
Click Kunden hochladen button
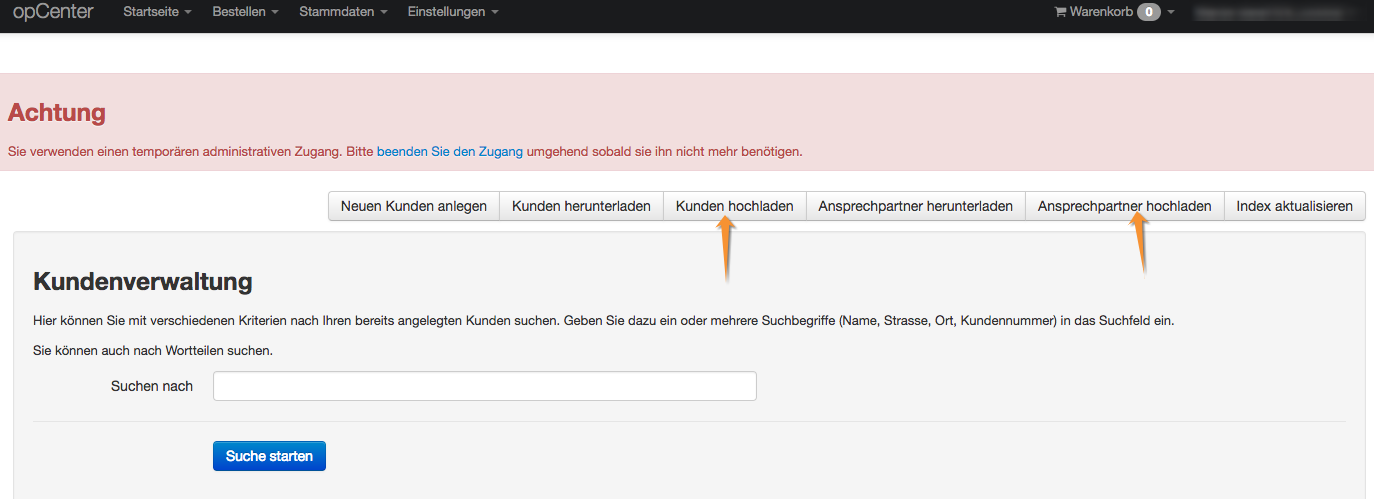point(735,206)
